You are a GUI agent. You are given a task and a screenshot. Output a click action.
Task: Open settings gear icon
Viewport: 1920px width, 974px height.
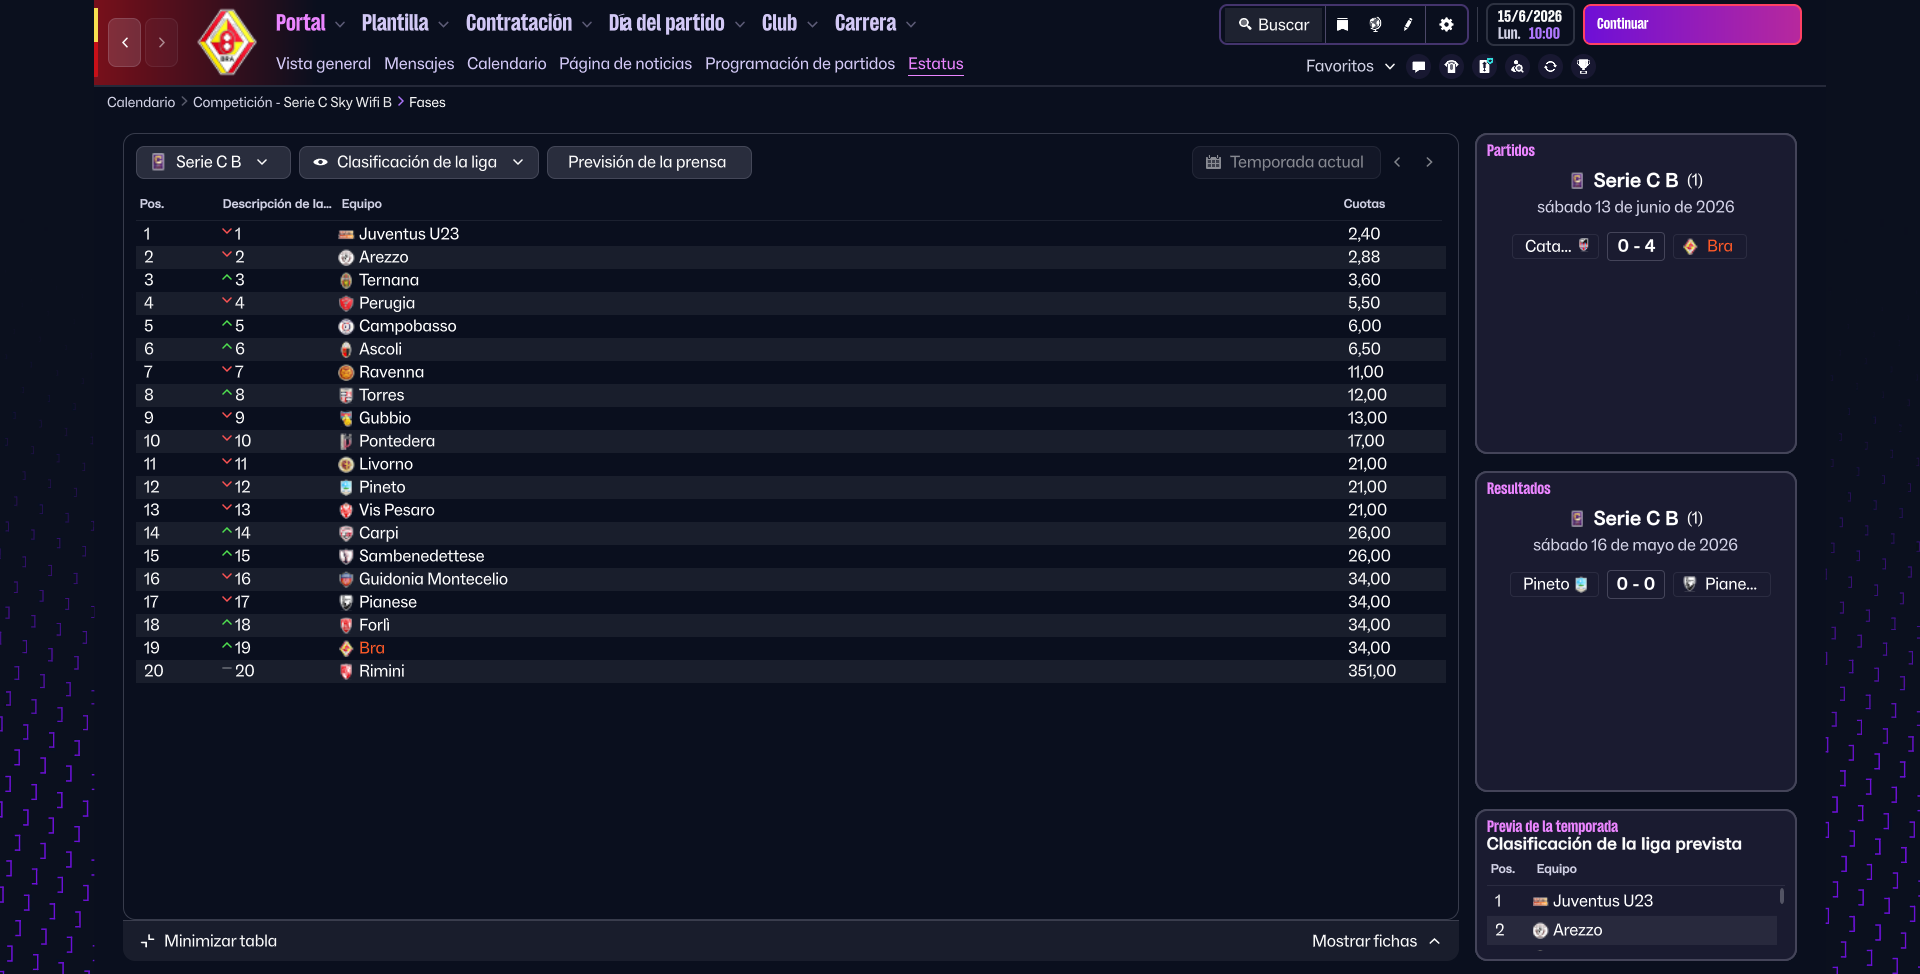(1446, 25)
